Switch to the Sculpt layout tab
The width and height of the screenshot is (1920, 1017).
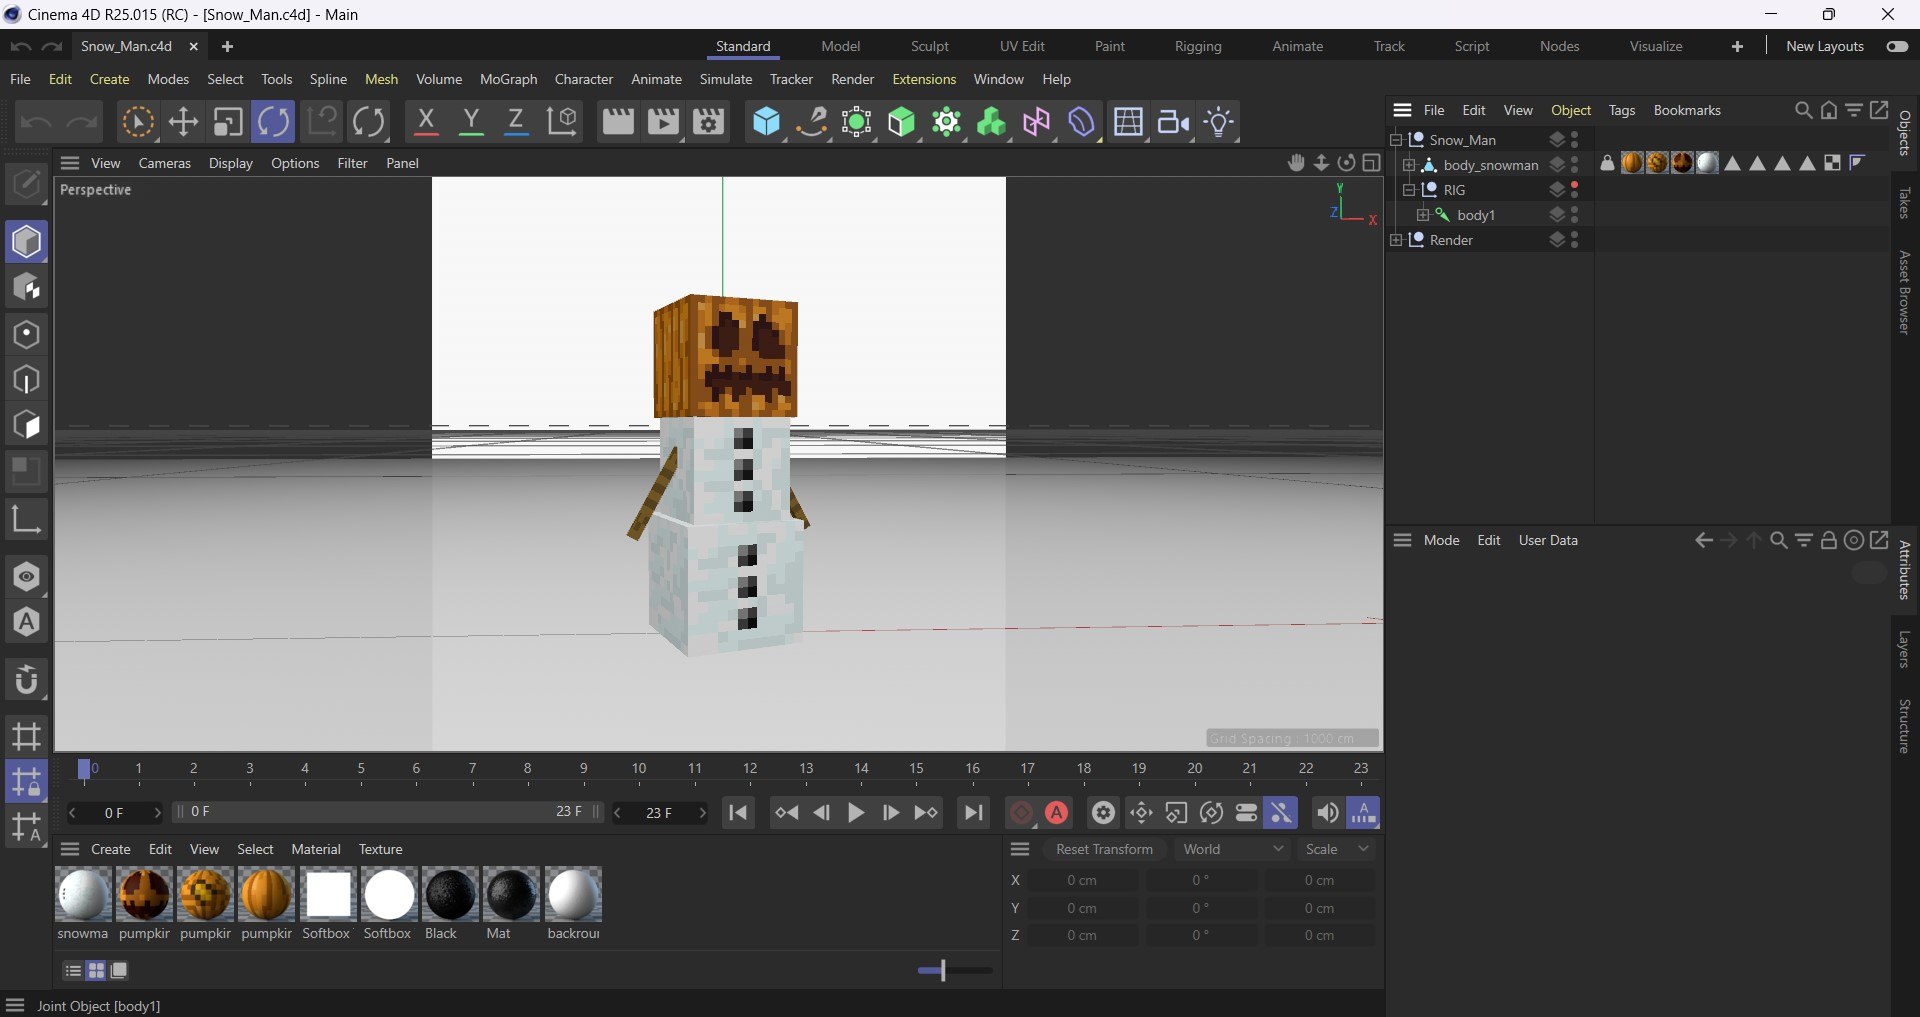tap(929, 46)
